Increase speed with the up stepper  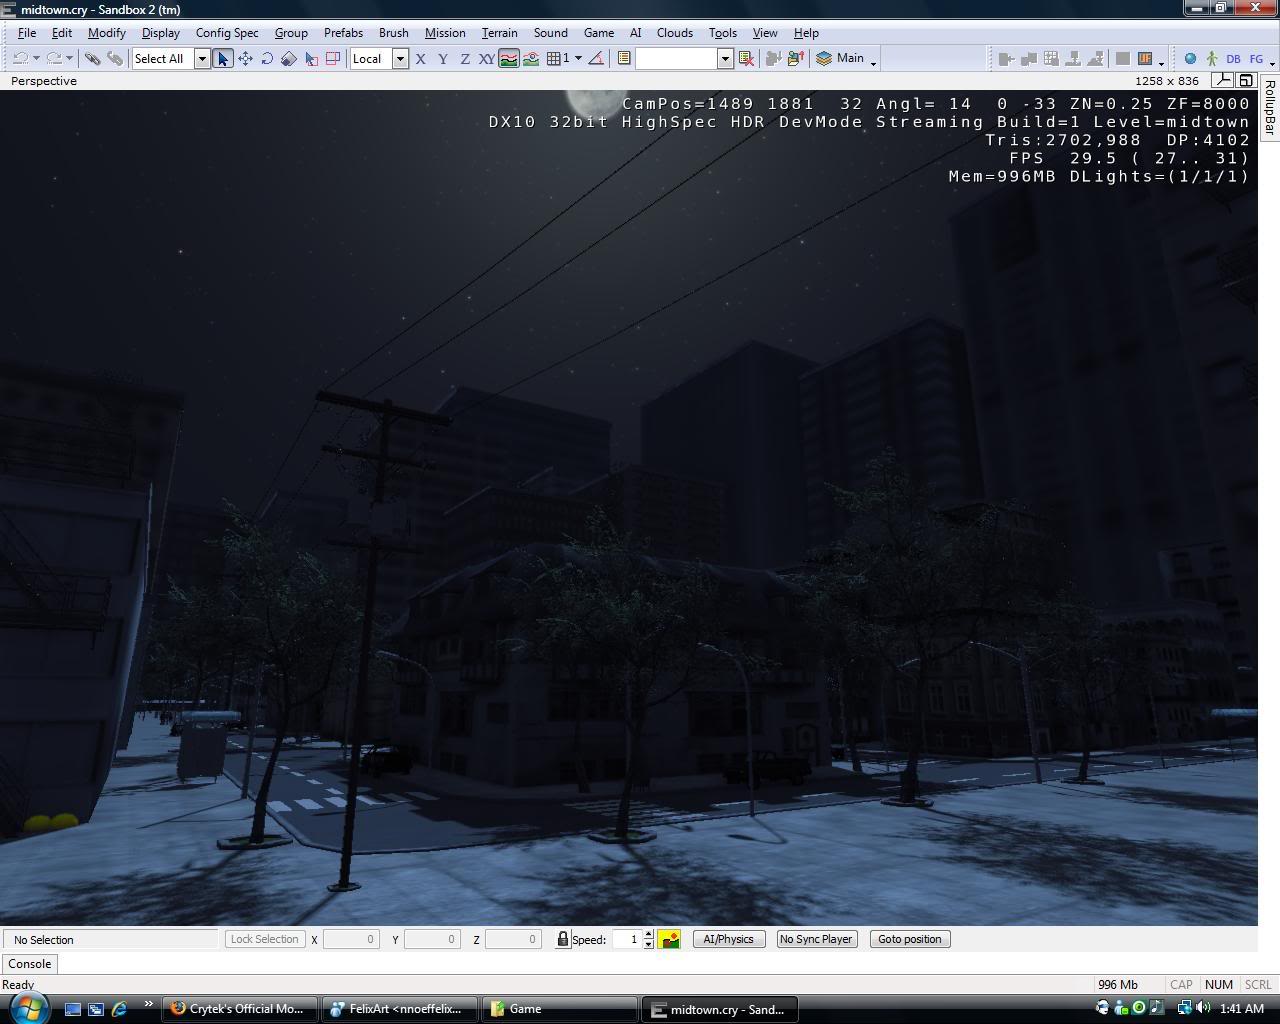[649, 934]
